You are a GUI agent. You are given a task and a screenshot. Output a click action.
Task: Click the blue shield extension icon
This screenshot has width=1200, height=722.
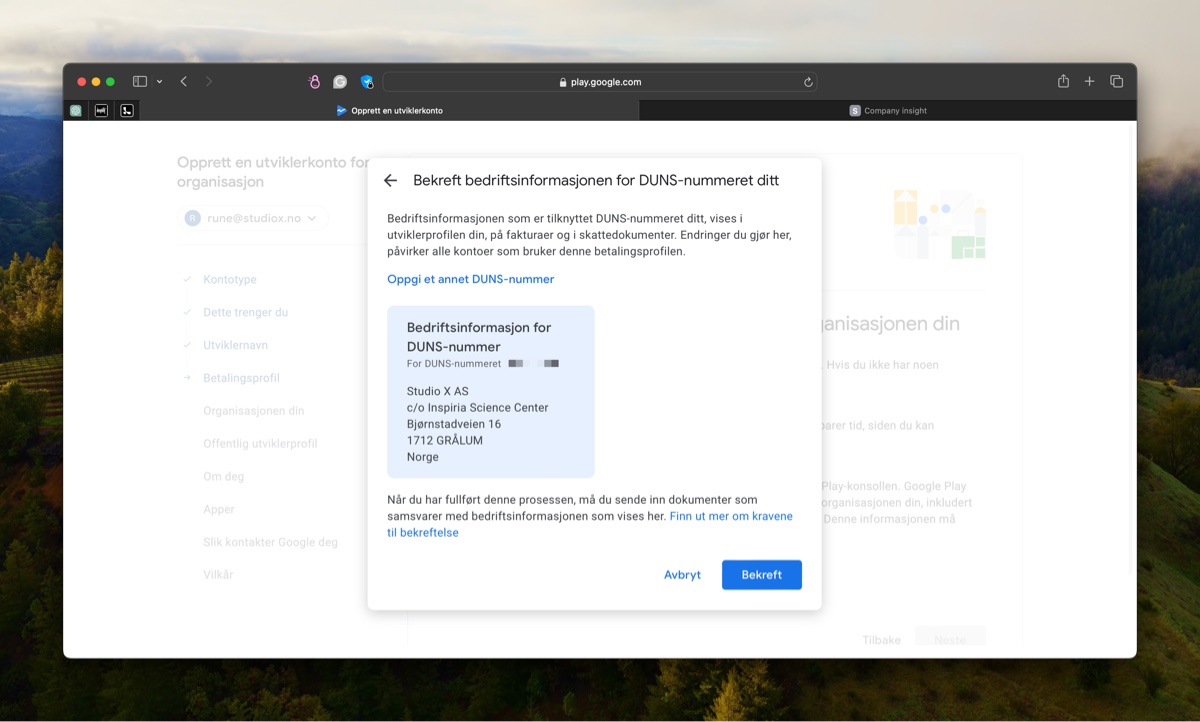(x=367, y=82)
